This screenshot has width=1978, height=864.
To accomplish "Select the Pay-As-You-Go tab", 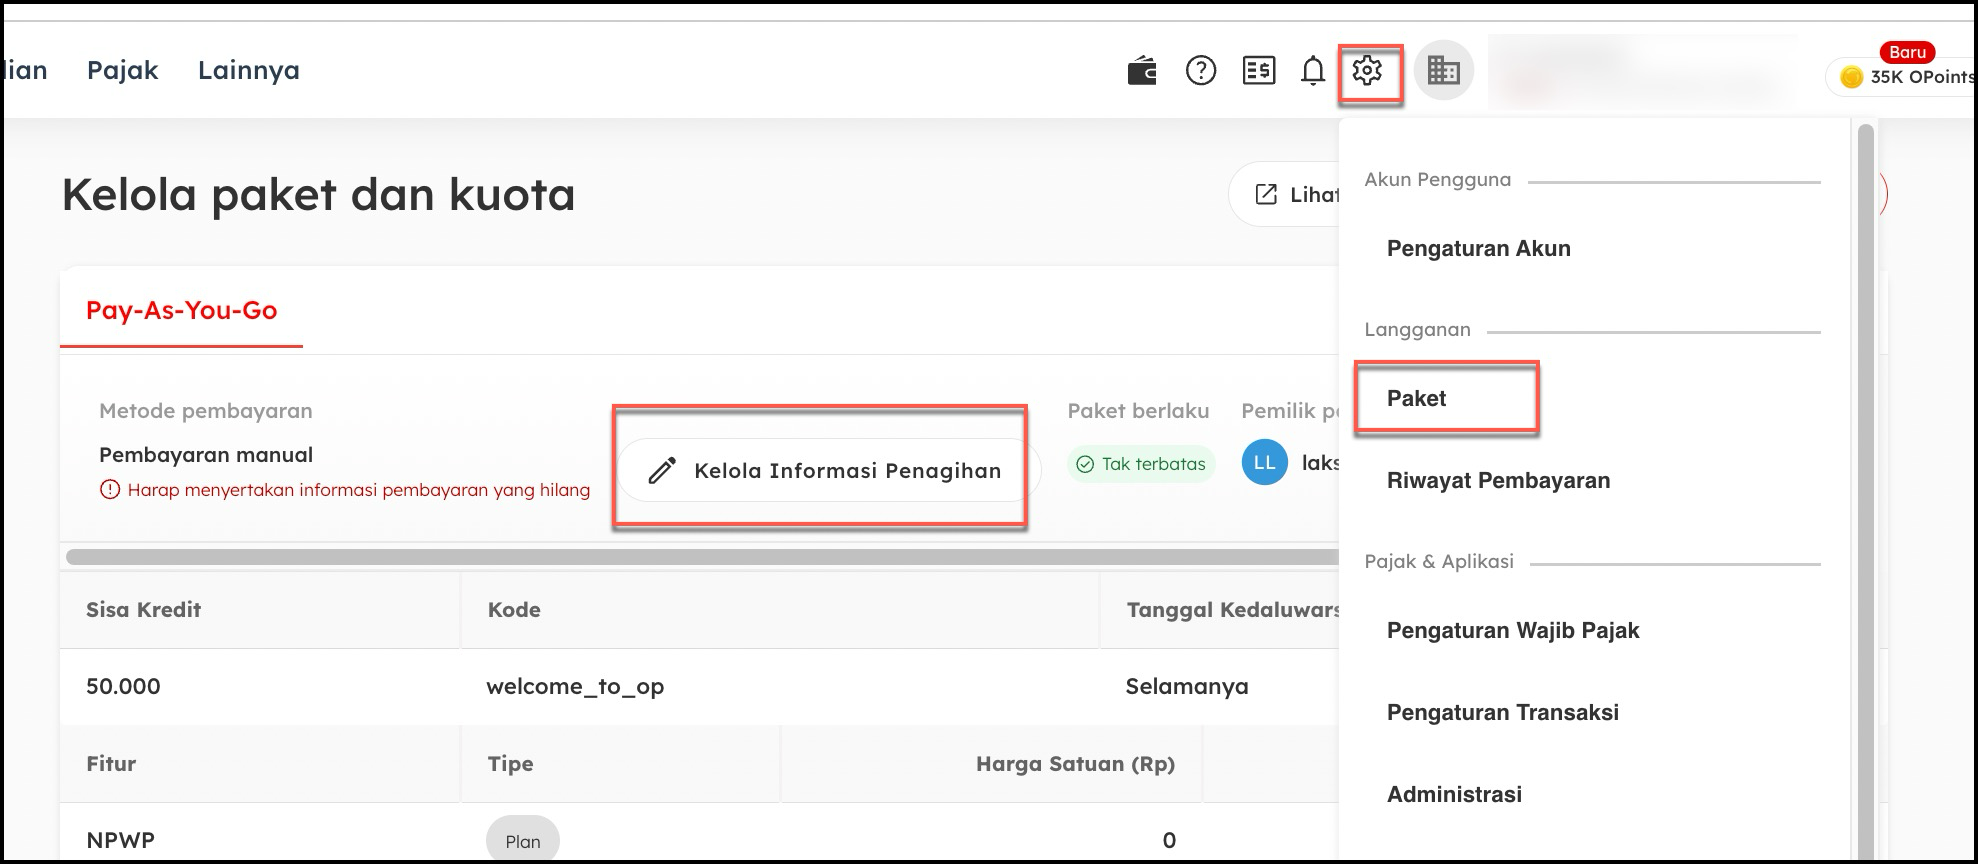I will click(181, 311).
